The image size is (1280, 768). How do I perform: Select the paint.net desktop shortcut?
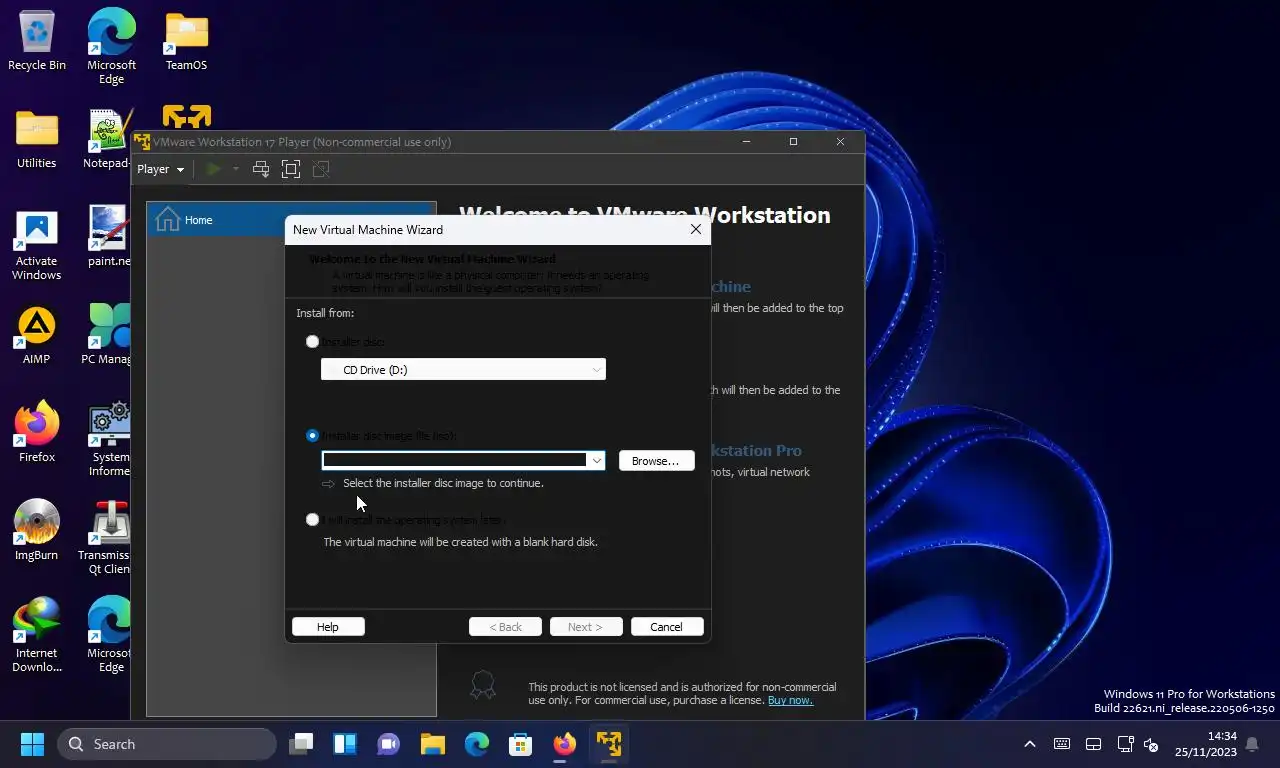point(108,237)
